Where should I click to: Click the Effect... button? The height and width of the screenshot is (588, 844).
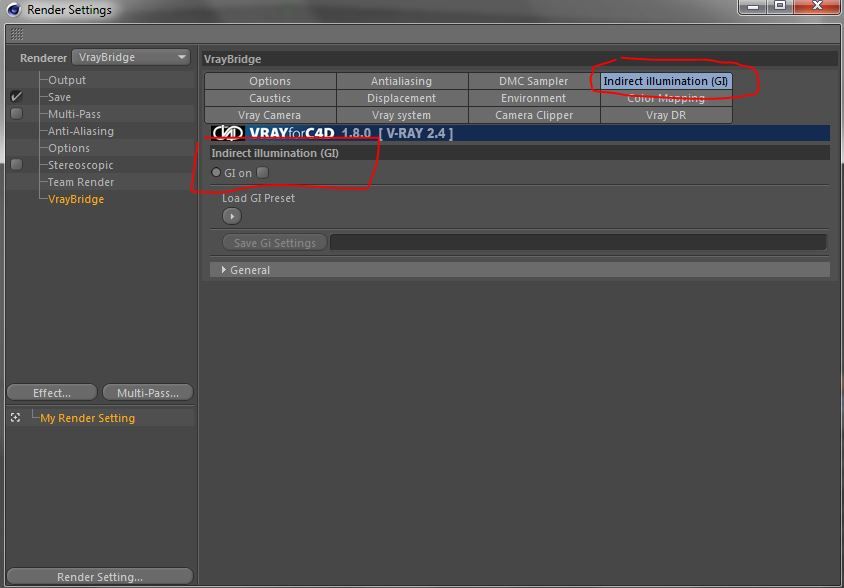click(x=52, y=393)
